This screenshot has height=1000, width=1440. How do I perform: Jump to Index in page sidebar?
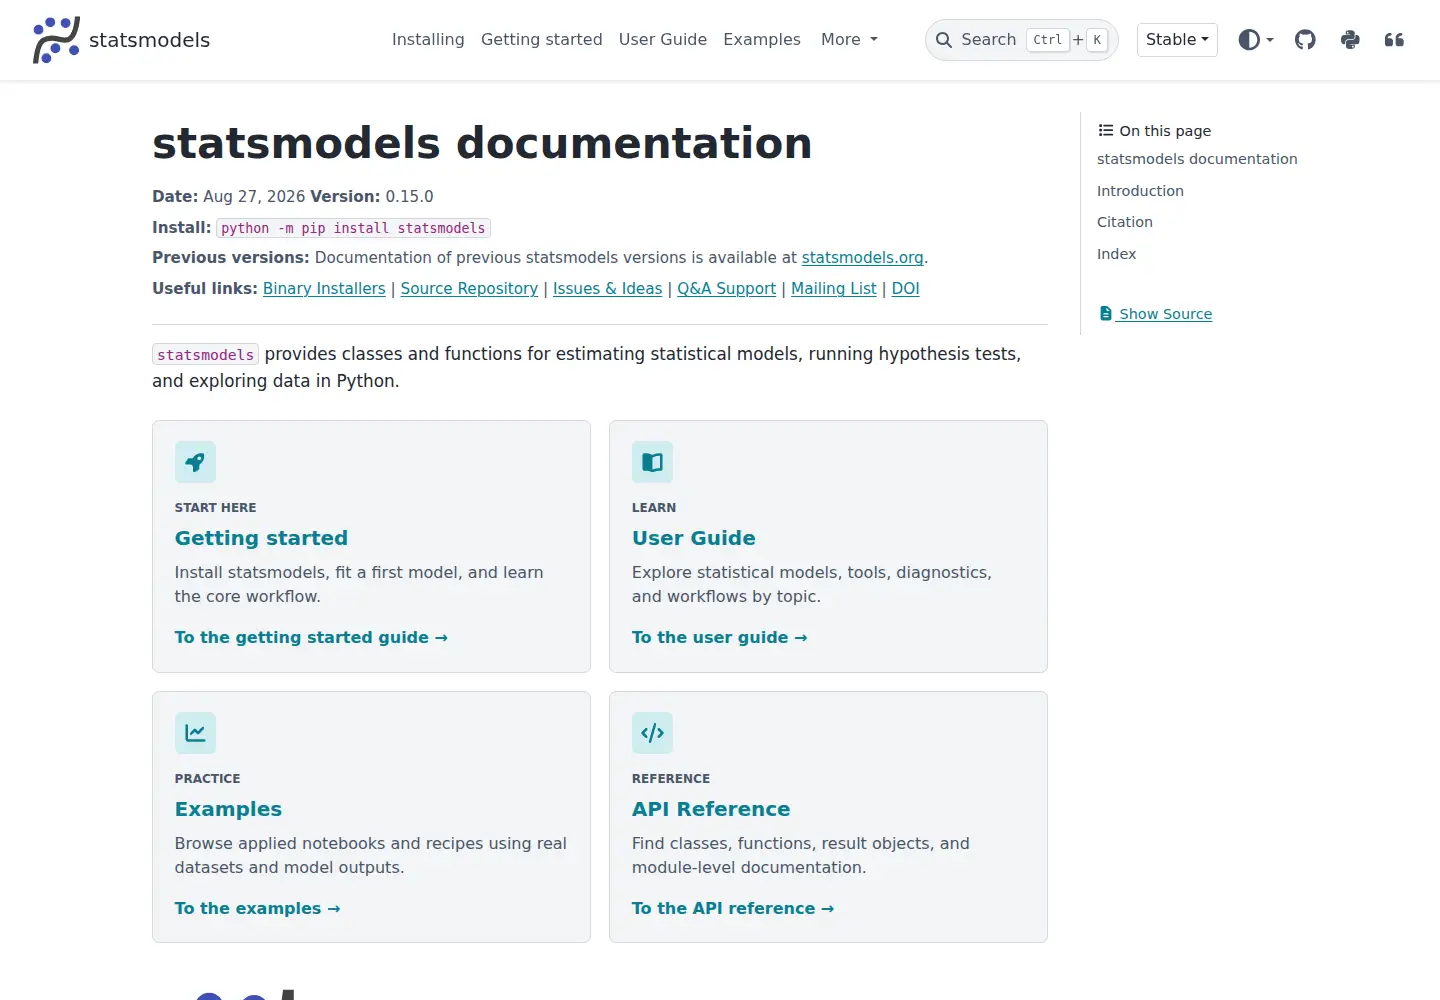click(1116, 254)
